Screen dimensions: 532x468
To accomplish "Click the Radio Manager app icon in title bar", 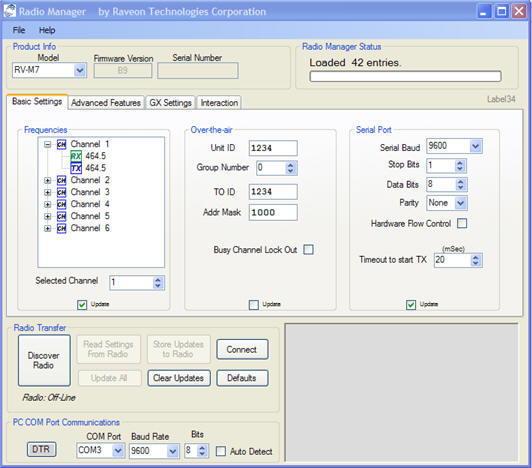I will [10, 11].
